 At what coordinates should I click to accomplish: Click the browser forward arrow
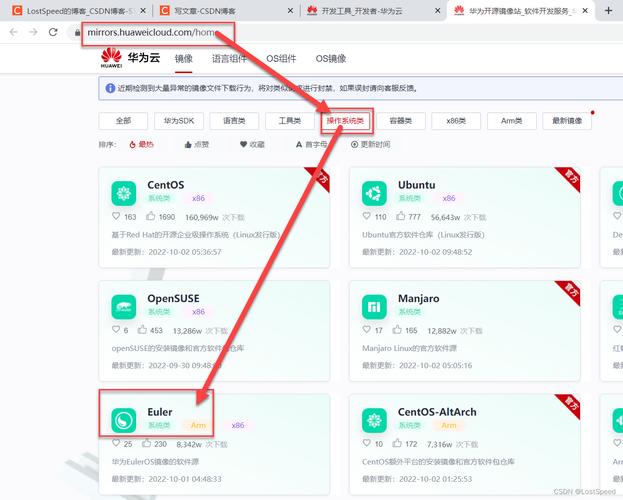coord(33,32)
